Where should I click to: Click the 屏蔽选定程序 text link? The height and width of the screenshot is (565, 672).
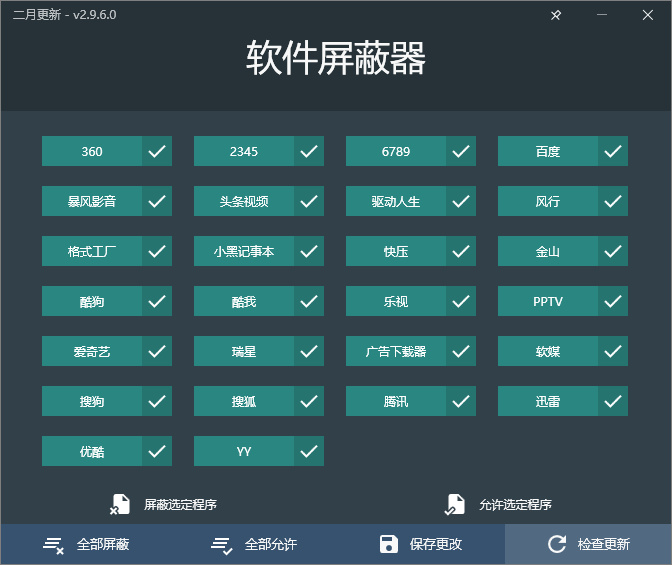click(180, 505)
